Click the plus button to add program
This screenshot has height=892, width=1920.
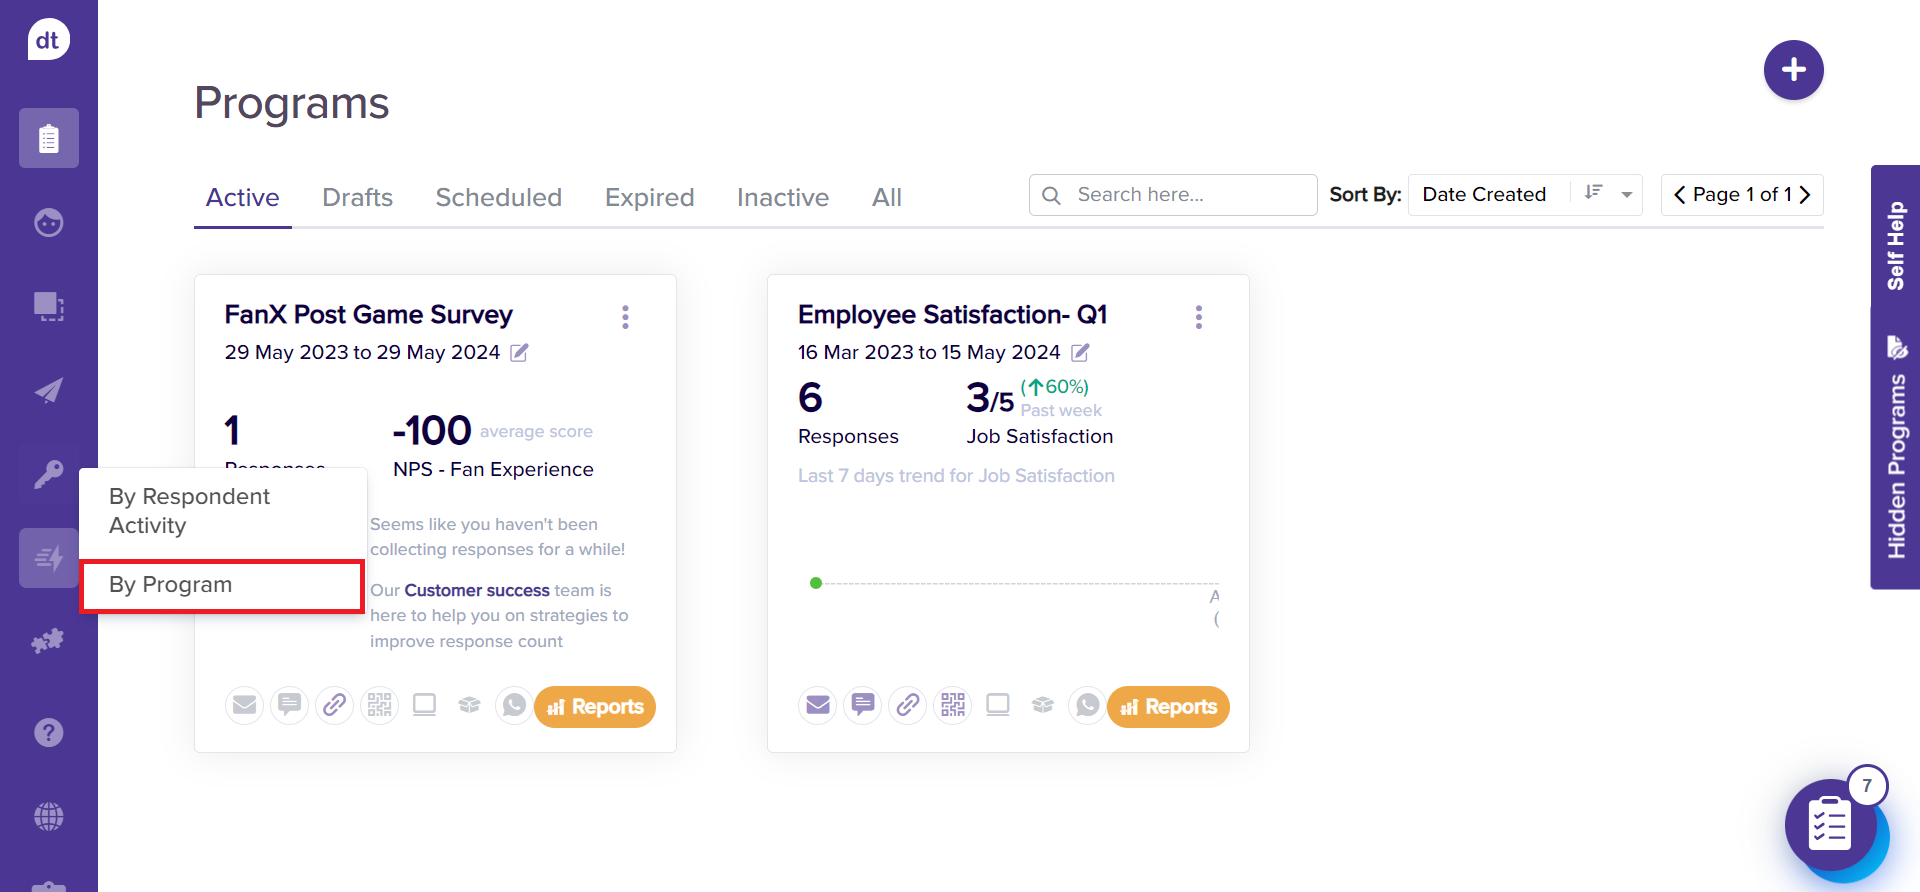[x=1793, y=70]
